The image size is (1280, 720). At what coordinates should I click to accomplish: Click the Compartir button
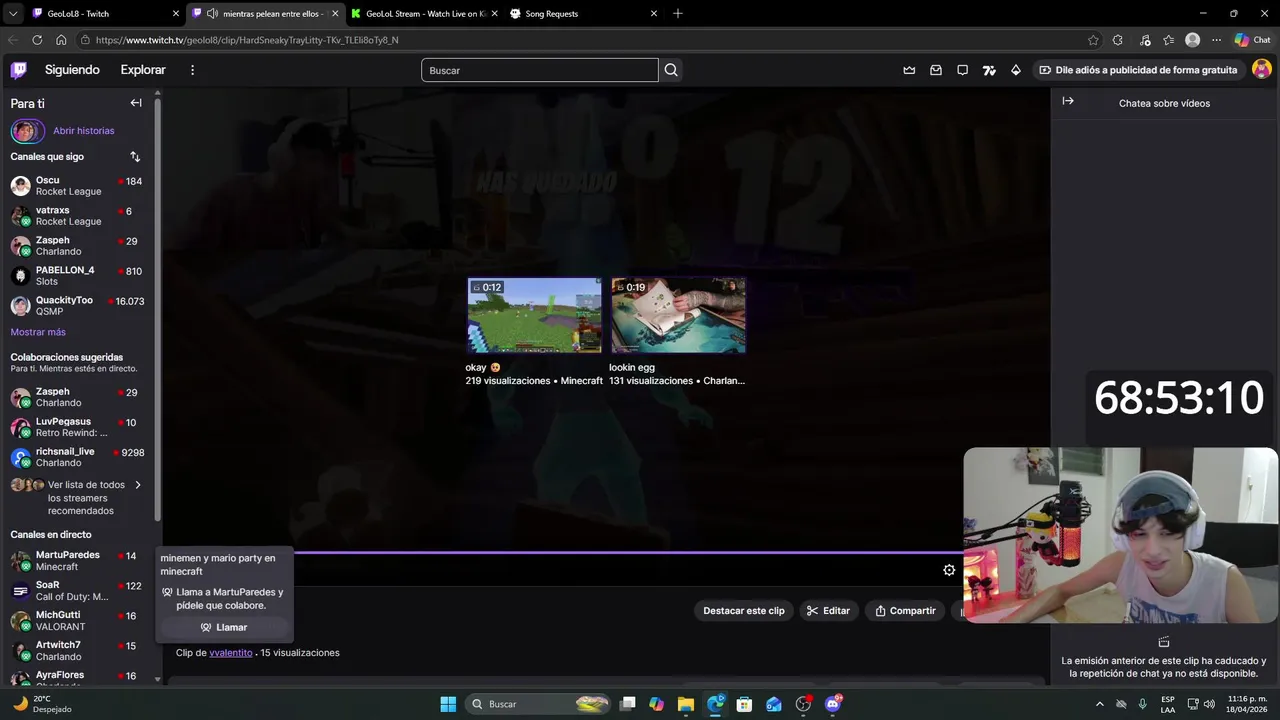coord(905,611)
